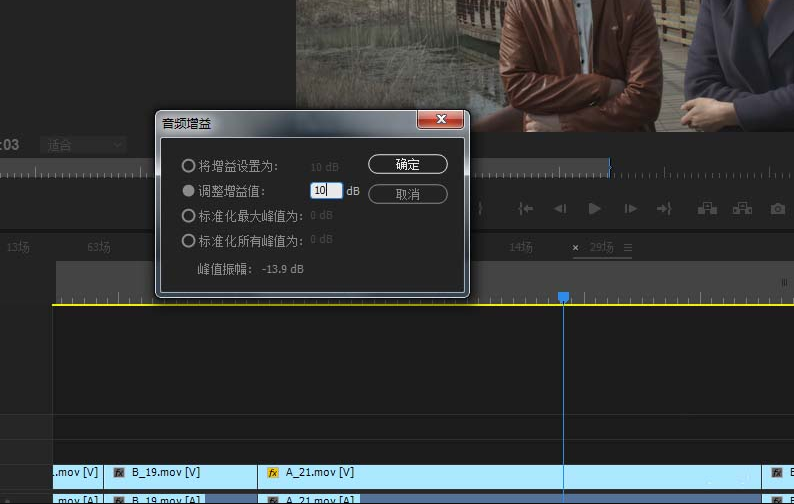The image size is (794, 504).
Task: Click the blue timeline playhead marker
Action: (x=563, y=297)
